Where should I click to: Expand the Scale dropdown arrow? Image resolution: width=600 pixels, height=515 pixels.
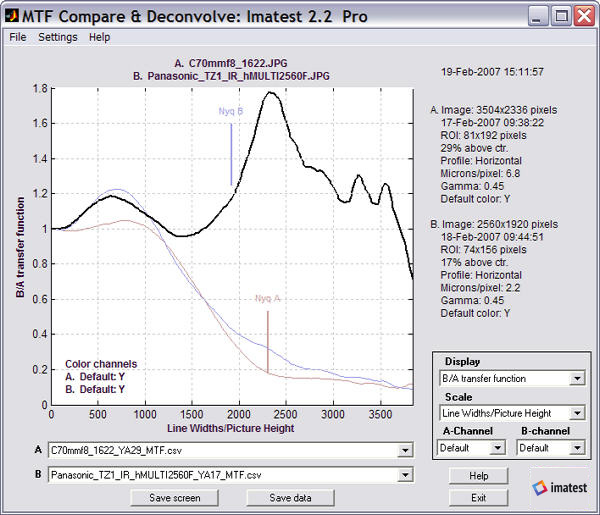(x=577, y=413)
